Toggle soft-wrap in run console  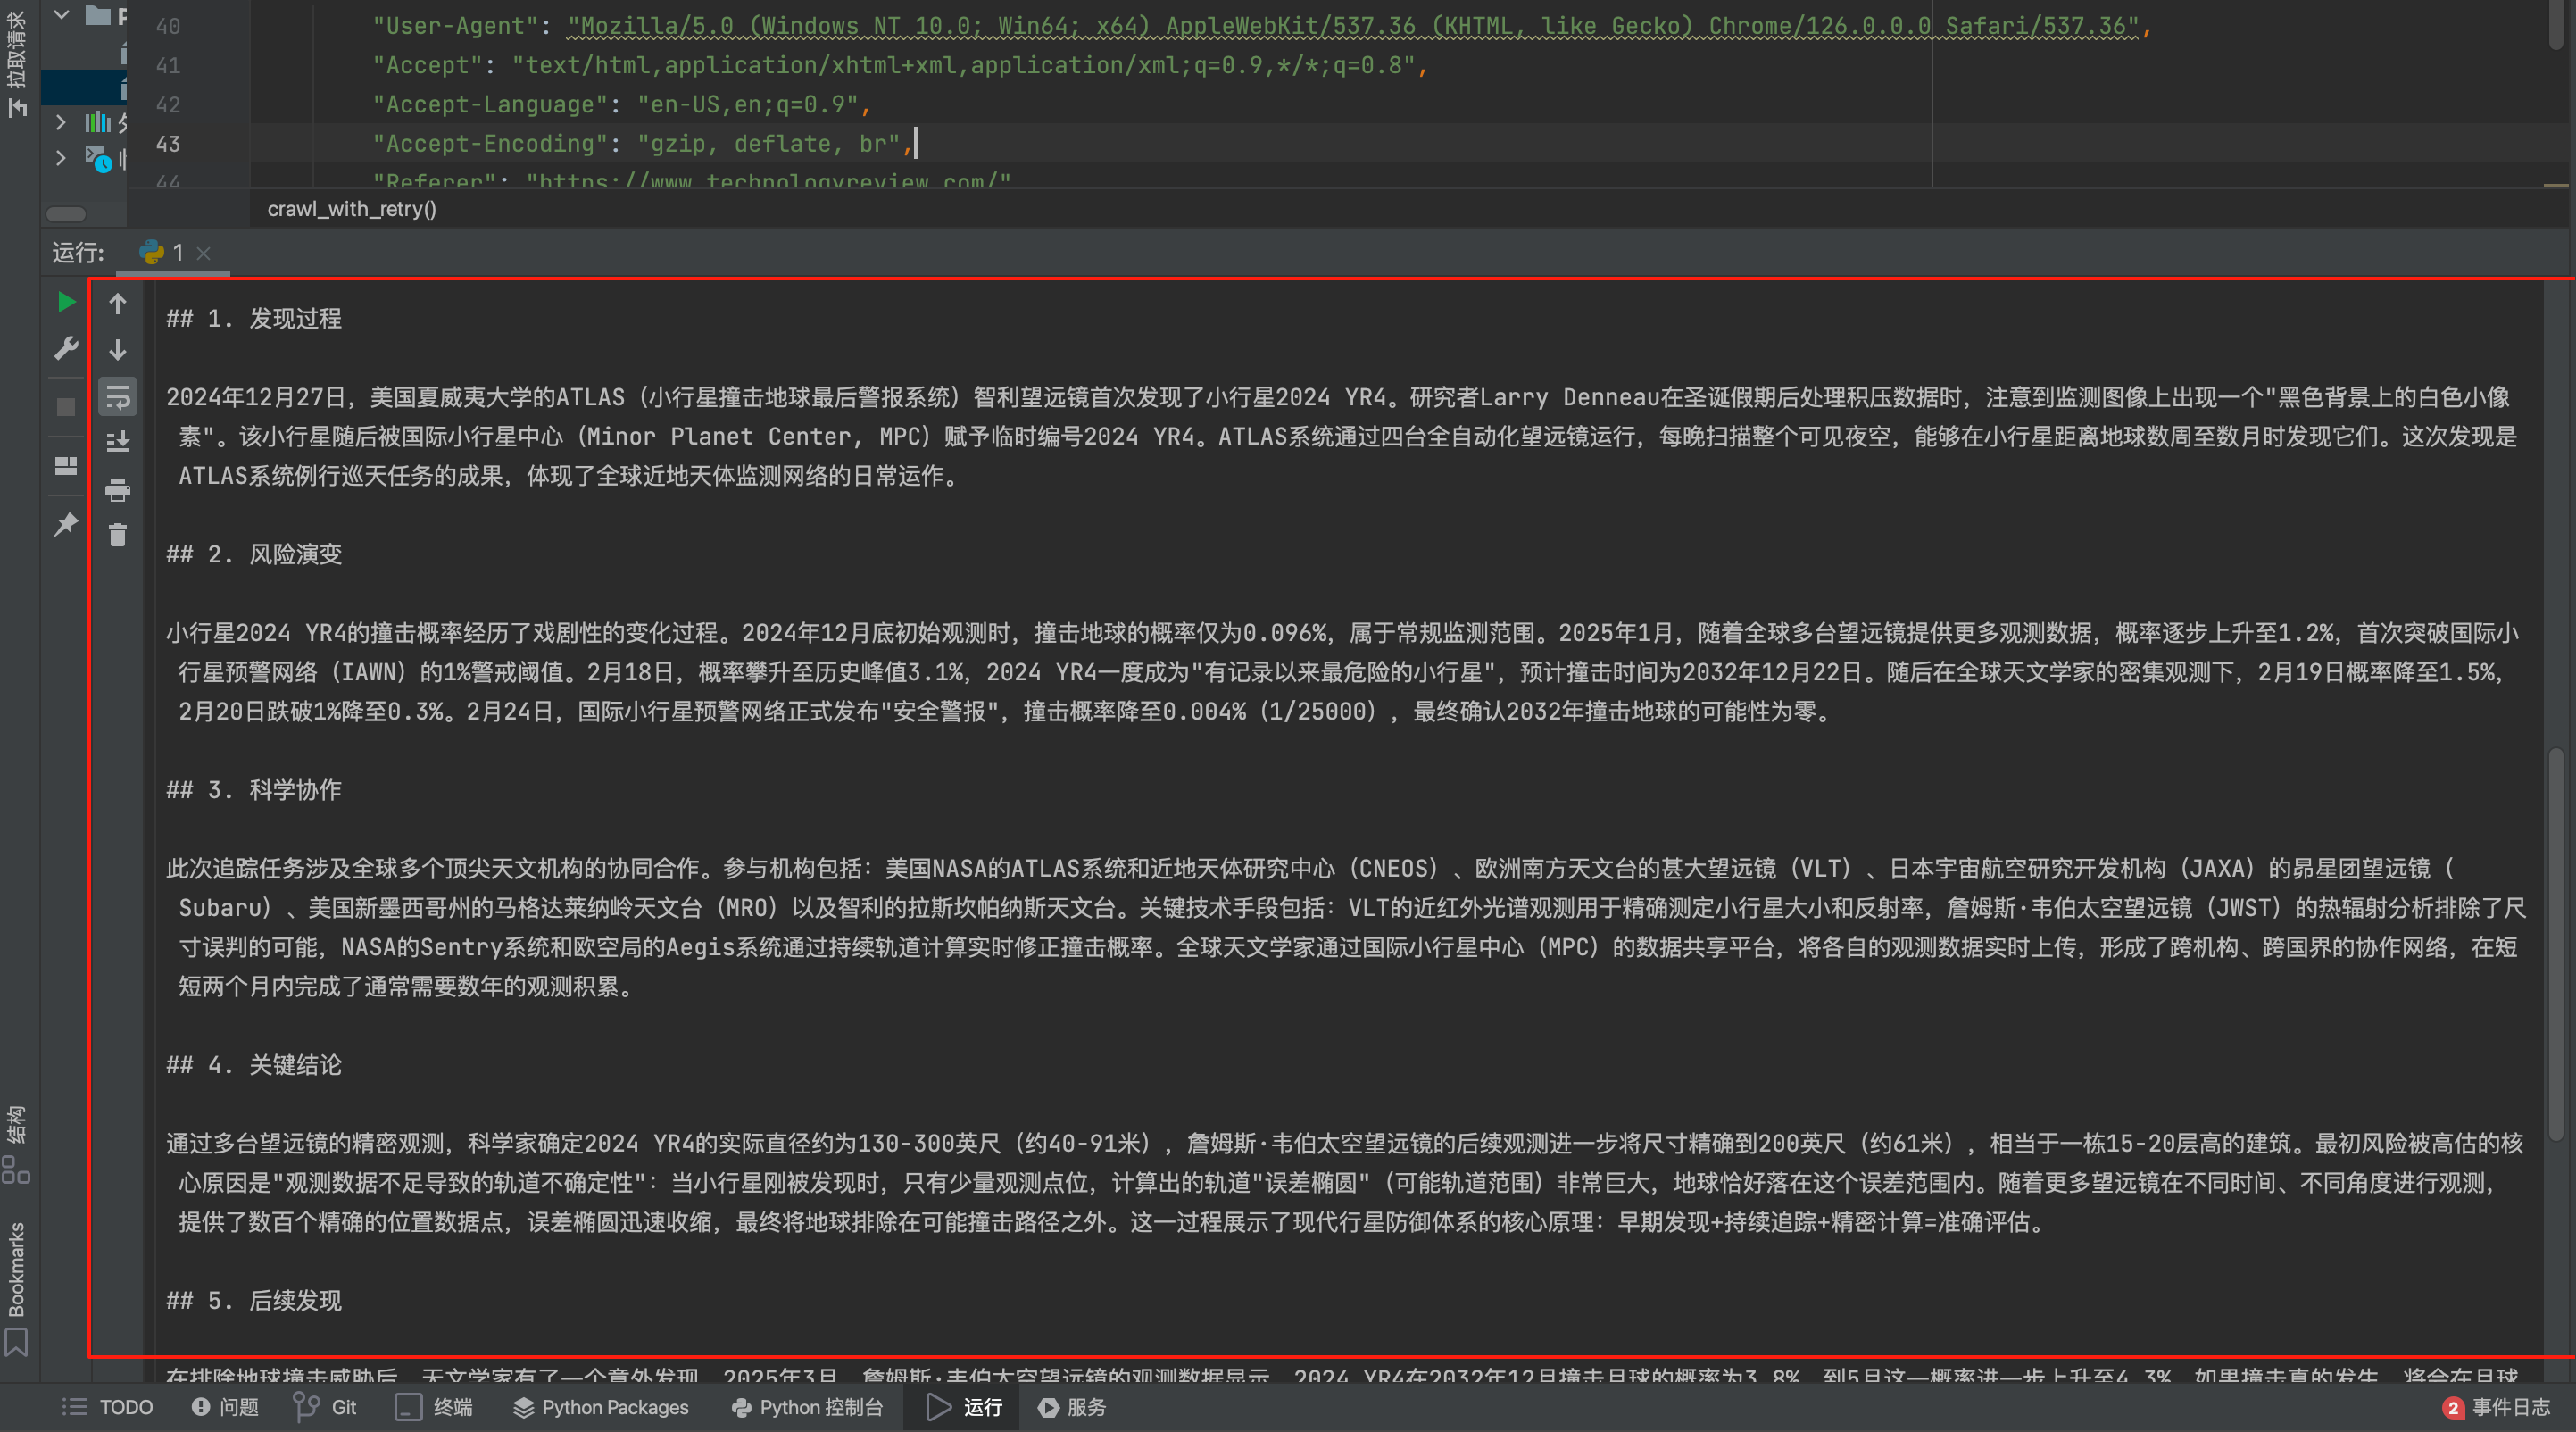117,397
